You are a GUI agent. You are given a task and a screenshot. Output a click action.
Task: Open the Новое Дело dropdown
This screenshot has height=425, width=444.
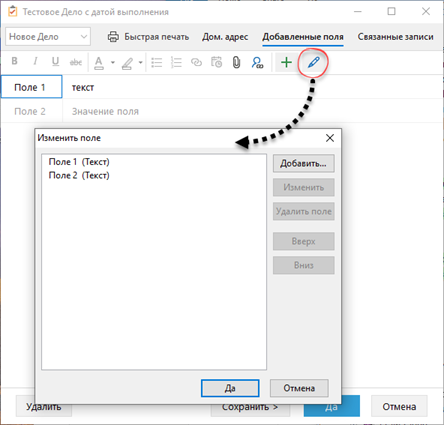tap(48, 37)
